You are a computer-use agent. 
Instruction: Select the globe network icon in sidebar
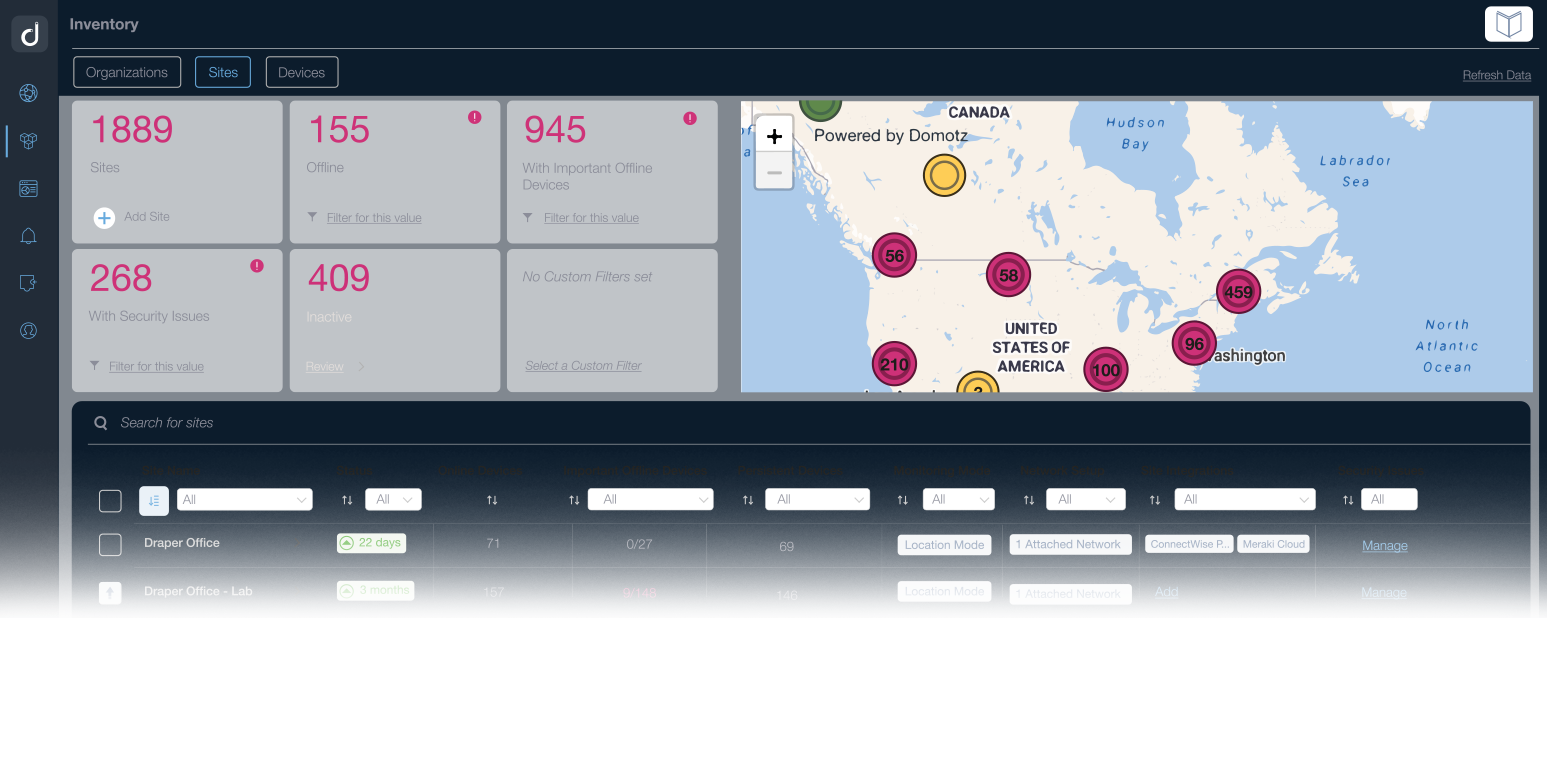[x=28, y=92]
